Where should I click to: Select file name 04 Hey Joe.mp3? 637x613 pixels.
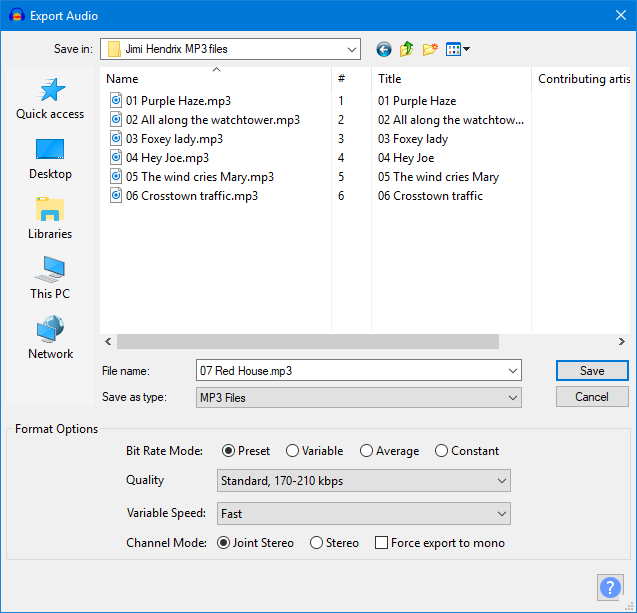(167, 158)
